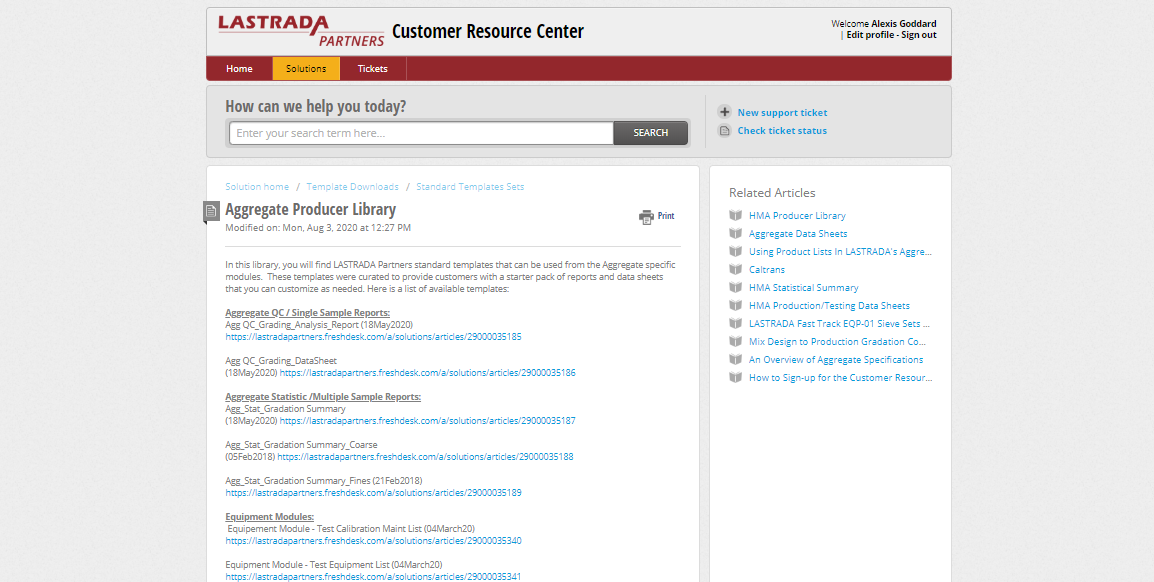Click the document icon beside Check ticket status

click(725, 131)
